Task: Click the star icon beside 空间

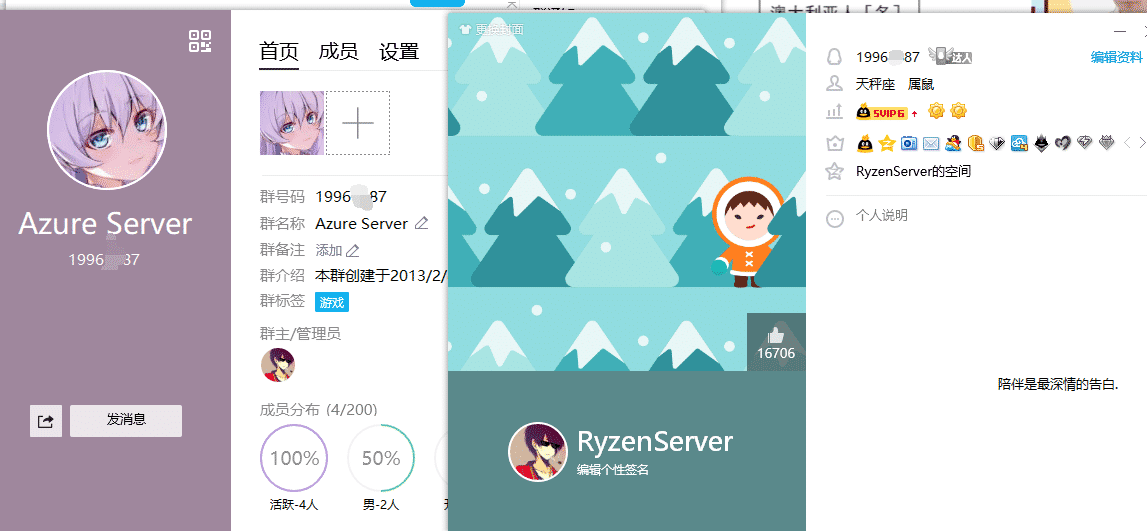Action: coord(834,172)
